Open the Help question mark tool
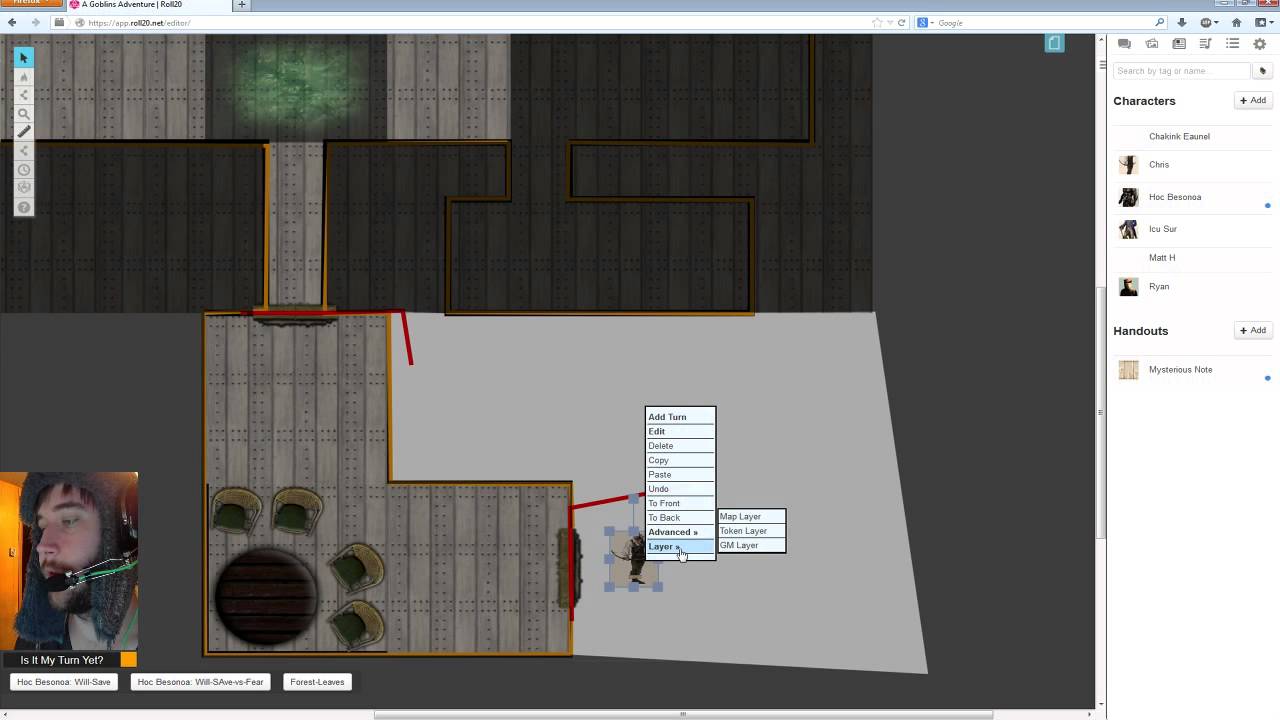Screen dimensions: 1280x720 (x=24, y=207)
